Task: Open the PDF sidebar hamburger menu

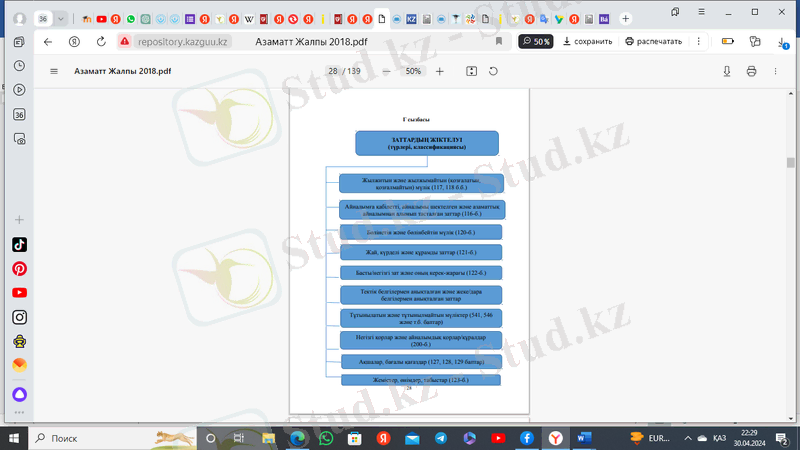Action: point(54,72)
